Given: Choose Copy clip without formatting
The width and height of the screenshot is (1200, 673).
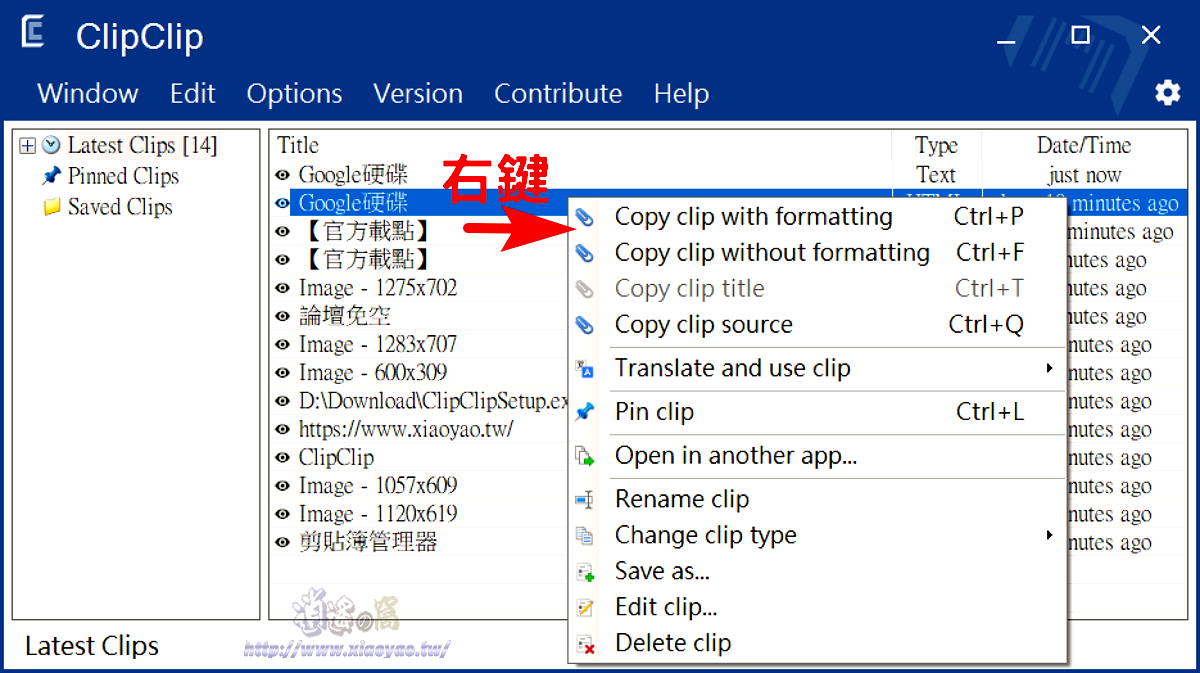Looking at the screenshot, I should 816,253.
